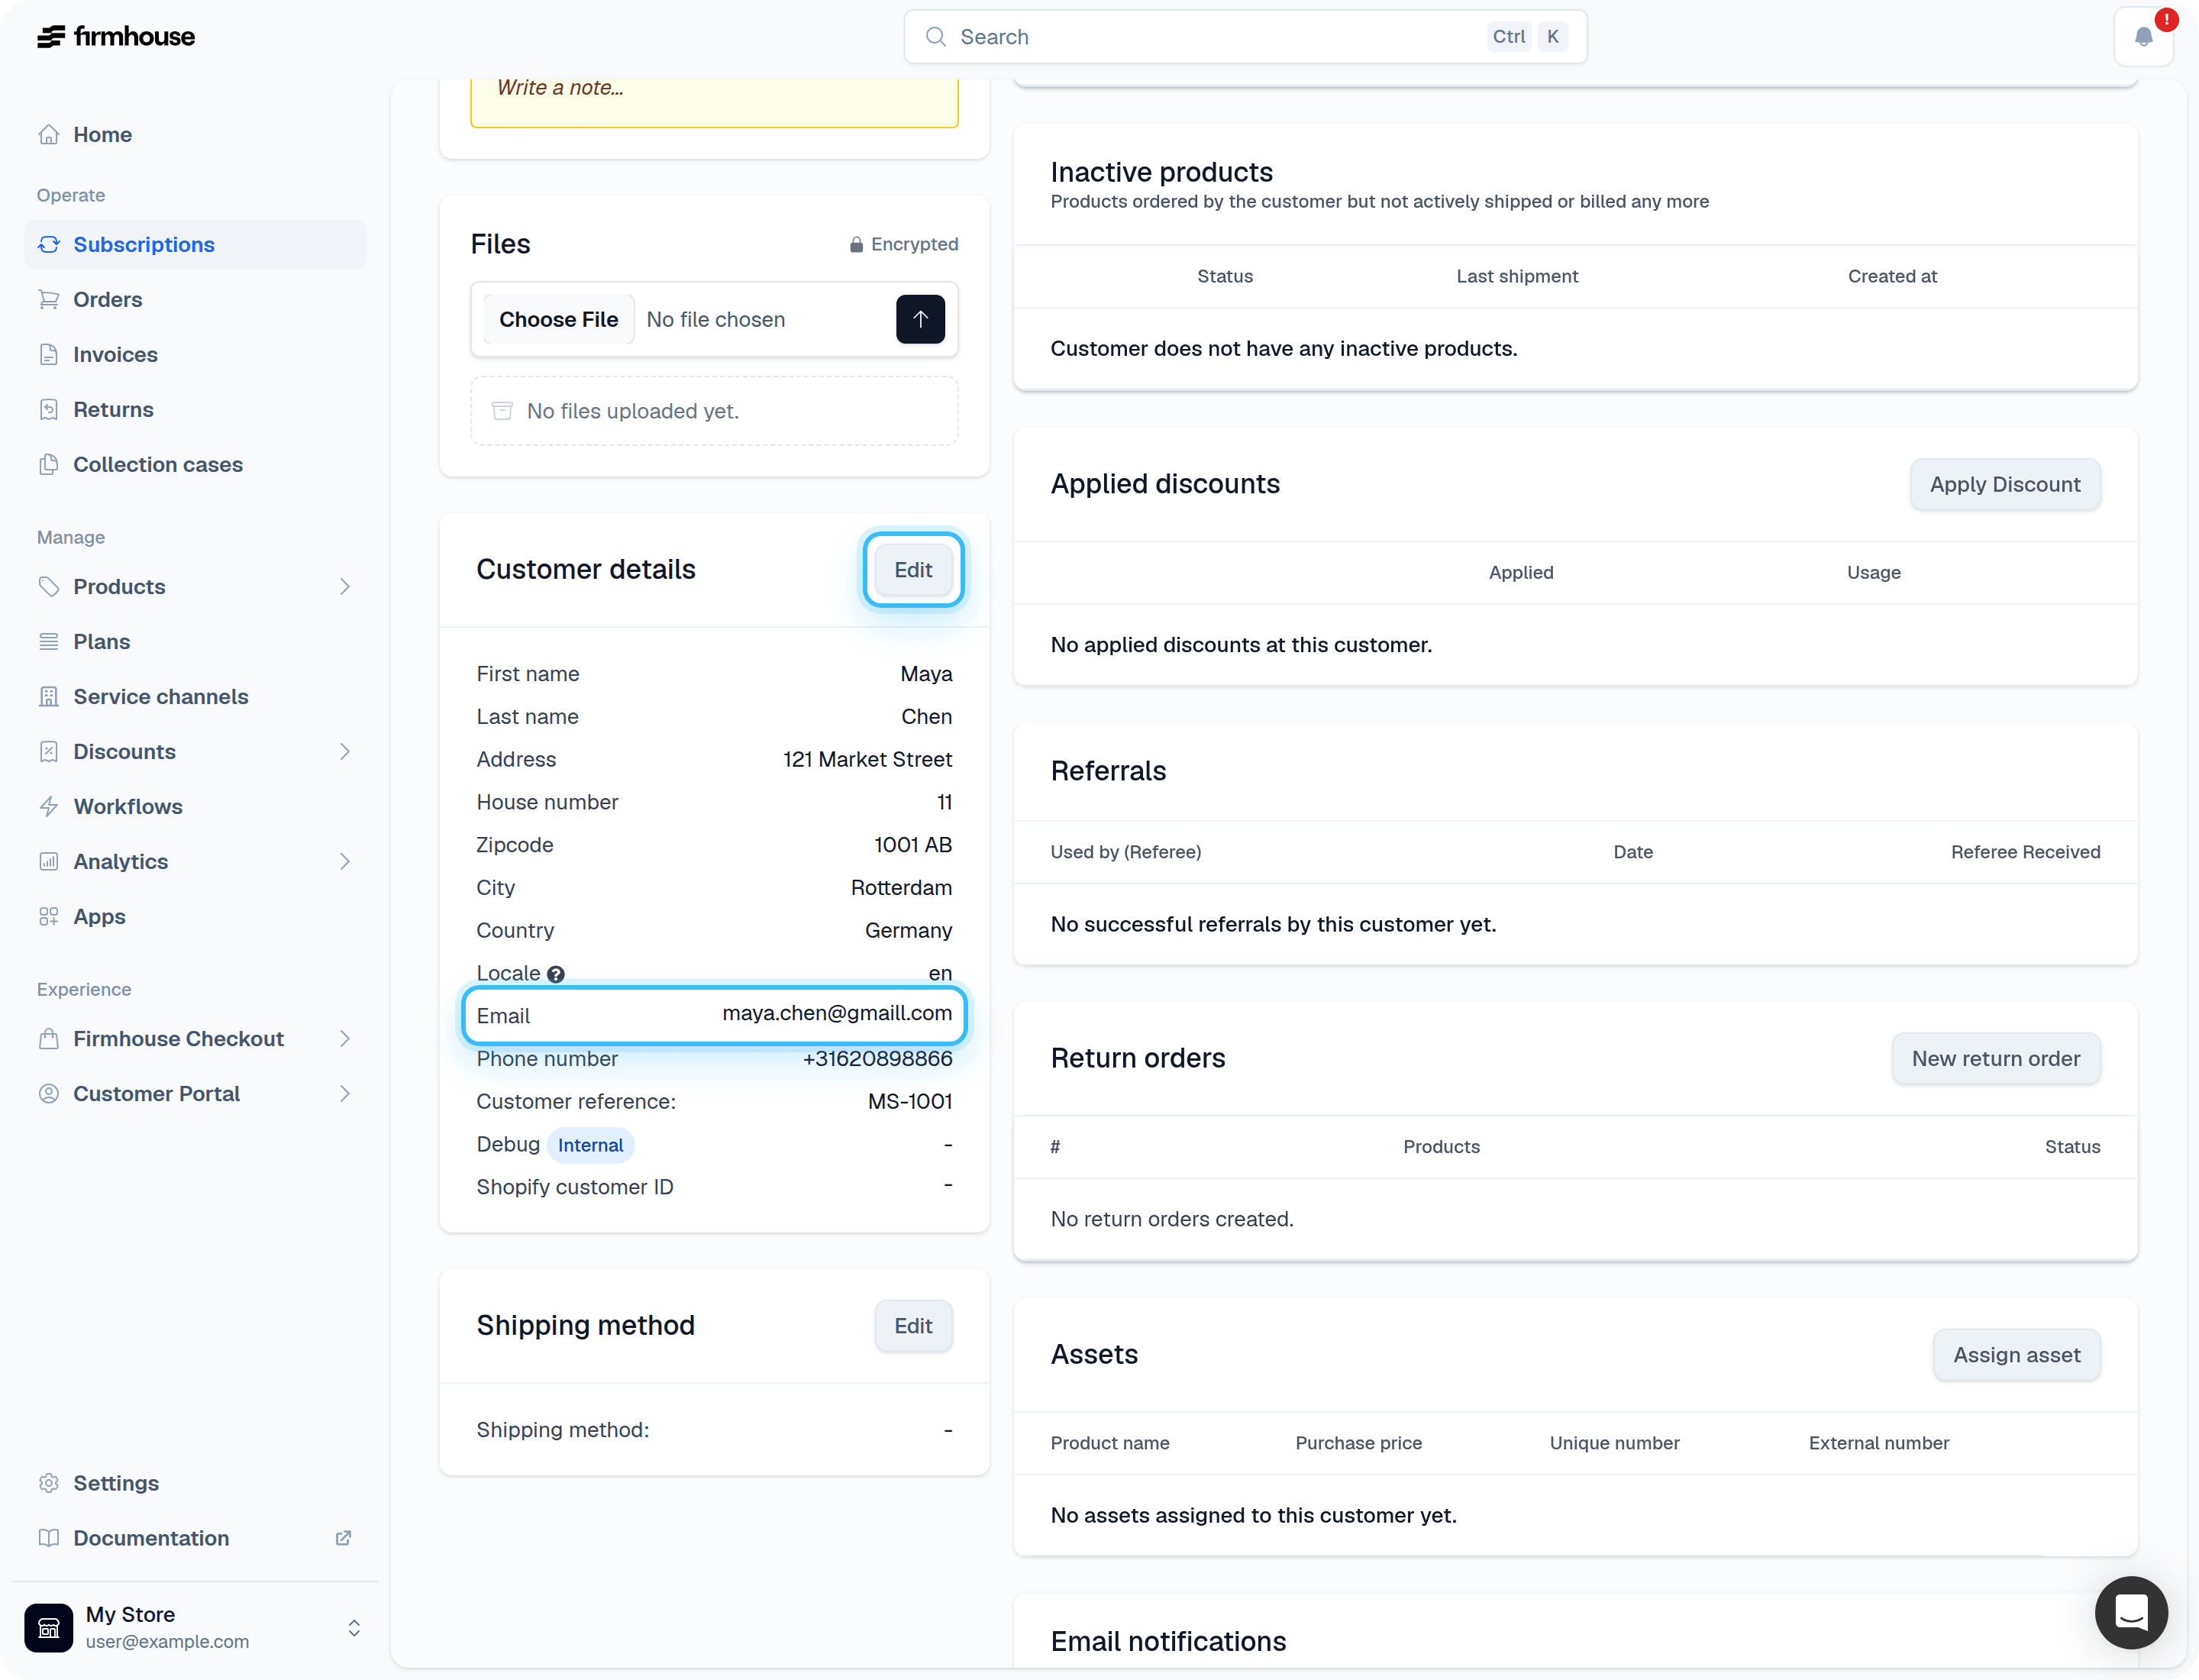
Task: Click the Assign asset button
Action: pyautogui.click(x=2016, y=1354)
